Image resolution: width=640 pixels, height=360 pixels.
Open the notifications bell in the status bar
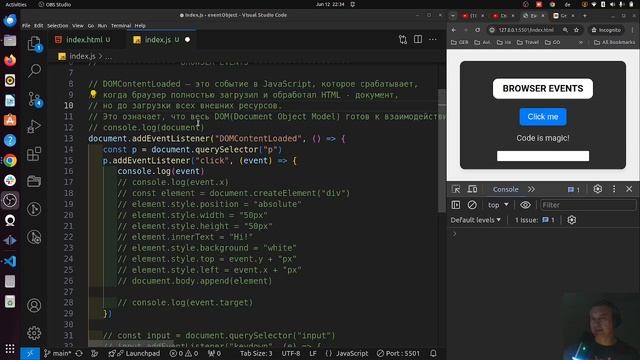click(433, 353)
